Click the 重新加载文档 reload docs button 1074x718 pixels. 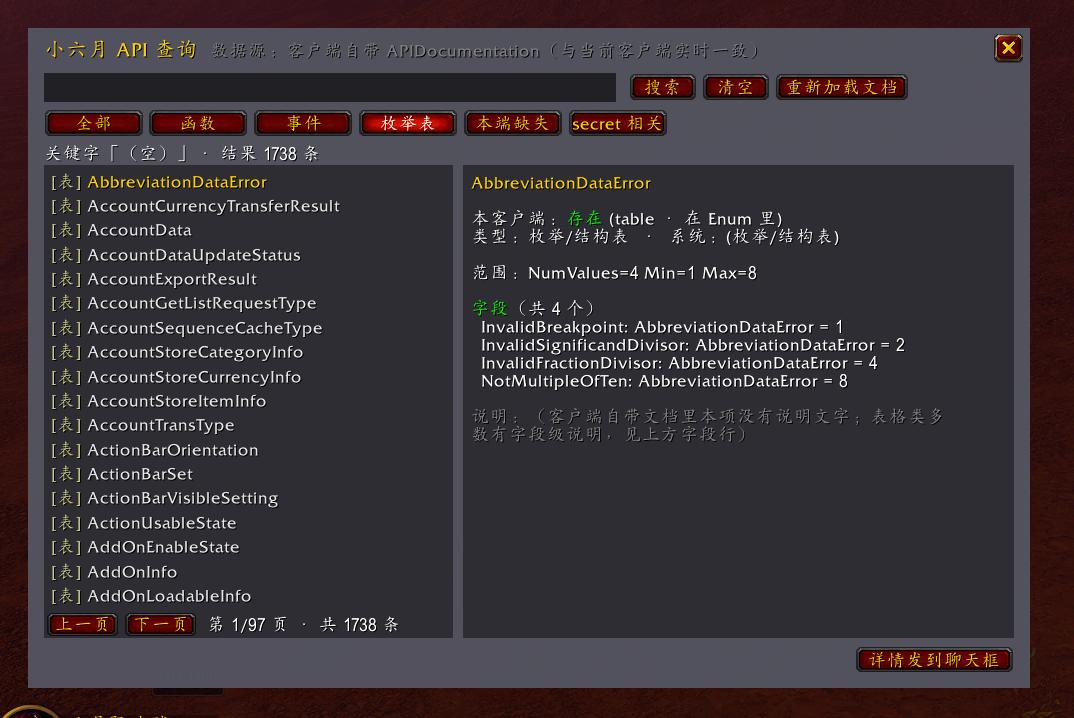(x=842, y=88)
